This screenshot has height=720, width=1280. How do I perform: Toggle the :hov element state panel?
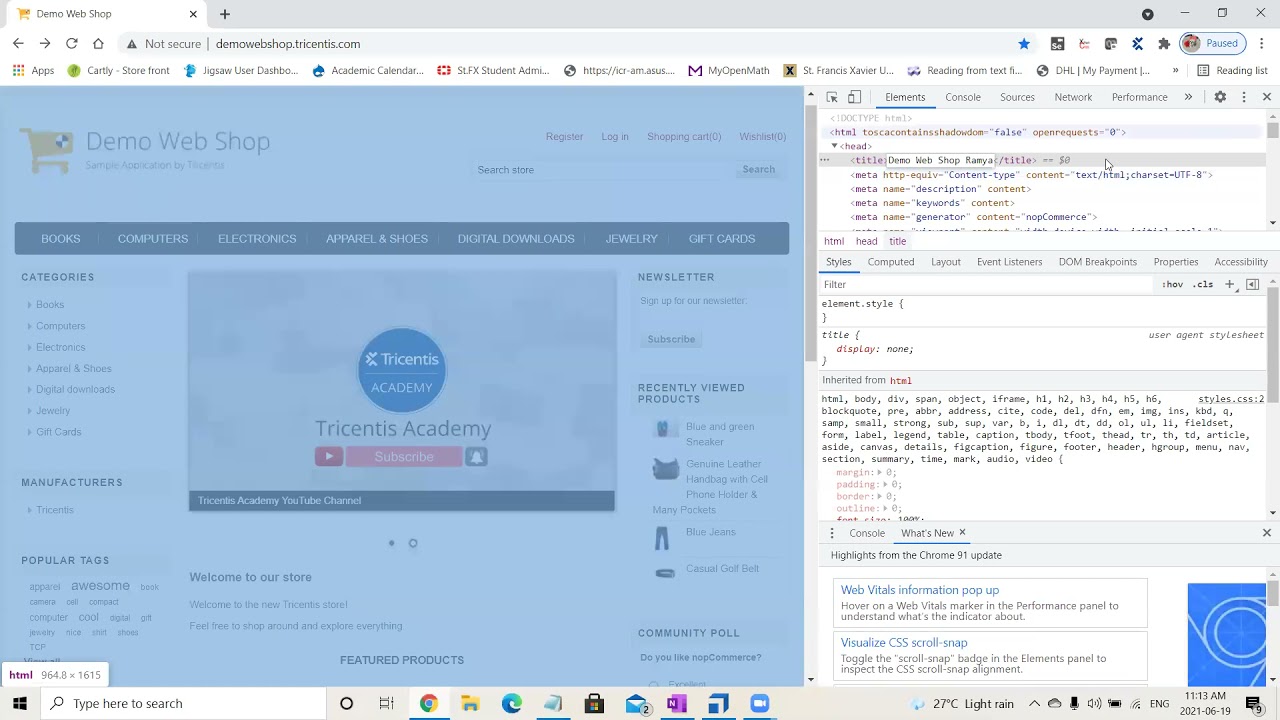(x=1172, y=285)
